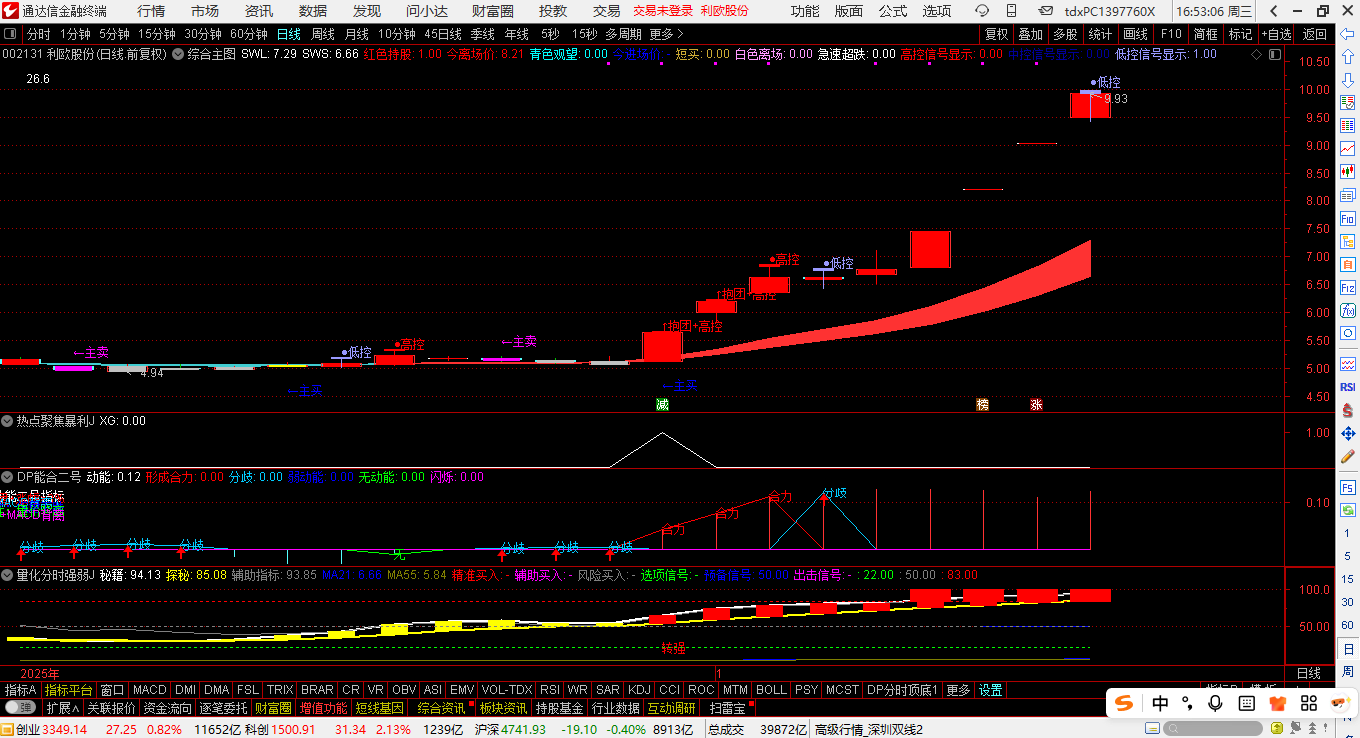Select the KDJ indicator tab
Viewport: 1360px width, 738px height.
pyautogui.click(x=639, y=690)
